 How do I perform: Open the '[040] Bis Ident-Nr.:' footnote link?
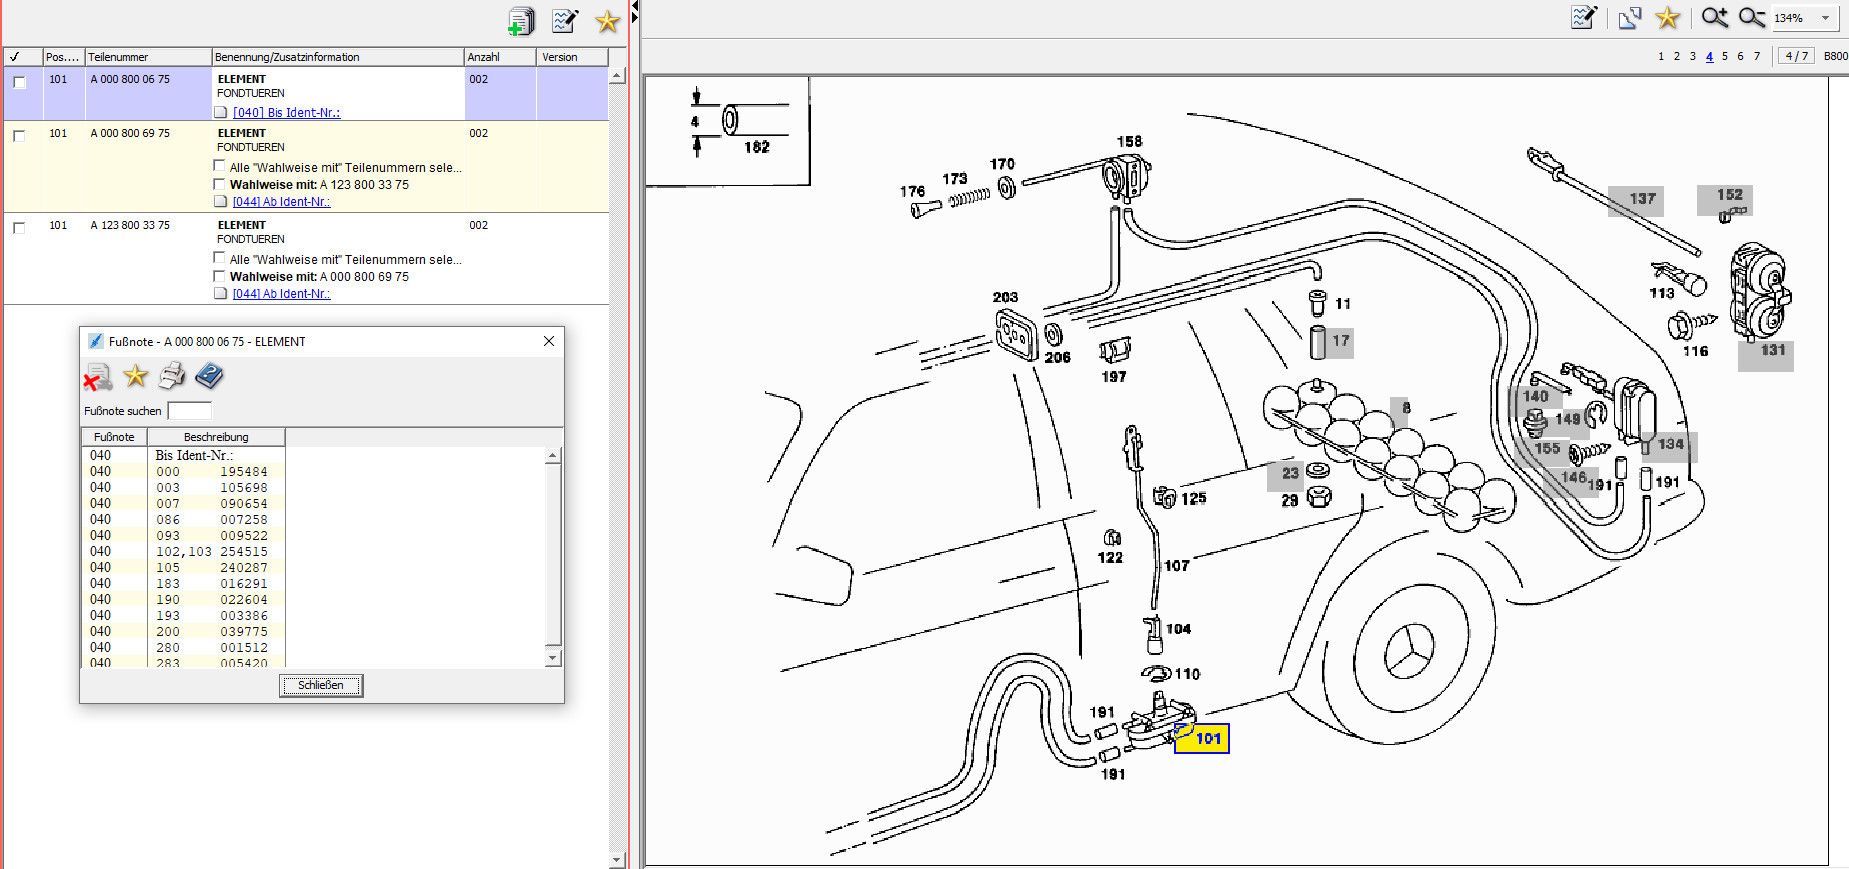coord(286,113)
